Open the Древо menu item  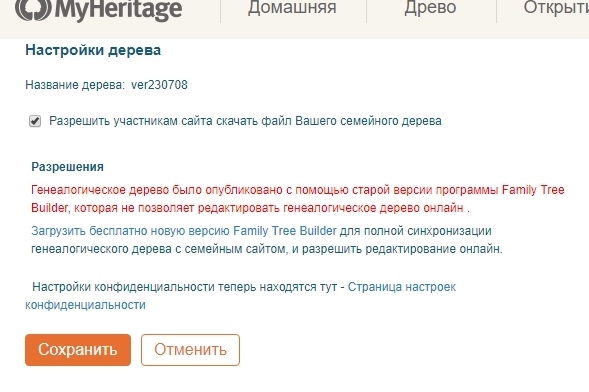pyautogui.click(x=430, y=8)
